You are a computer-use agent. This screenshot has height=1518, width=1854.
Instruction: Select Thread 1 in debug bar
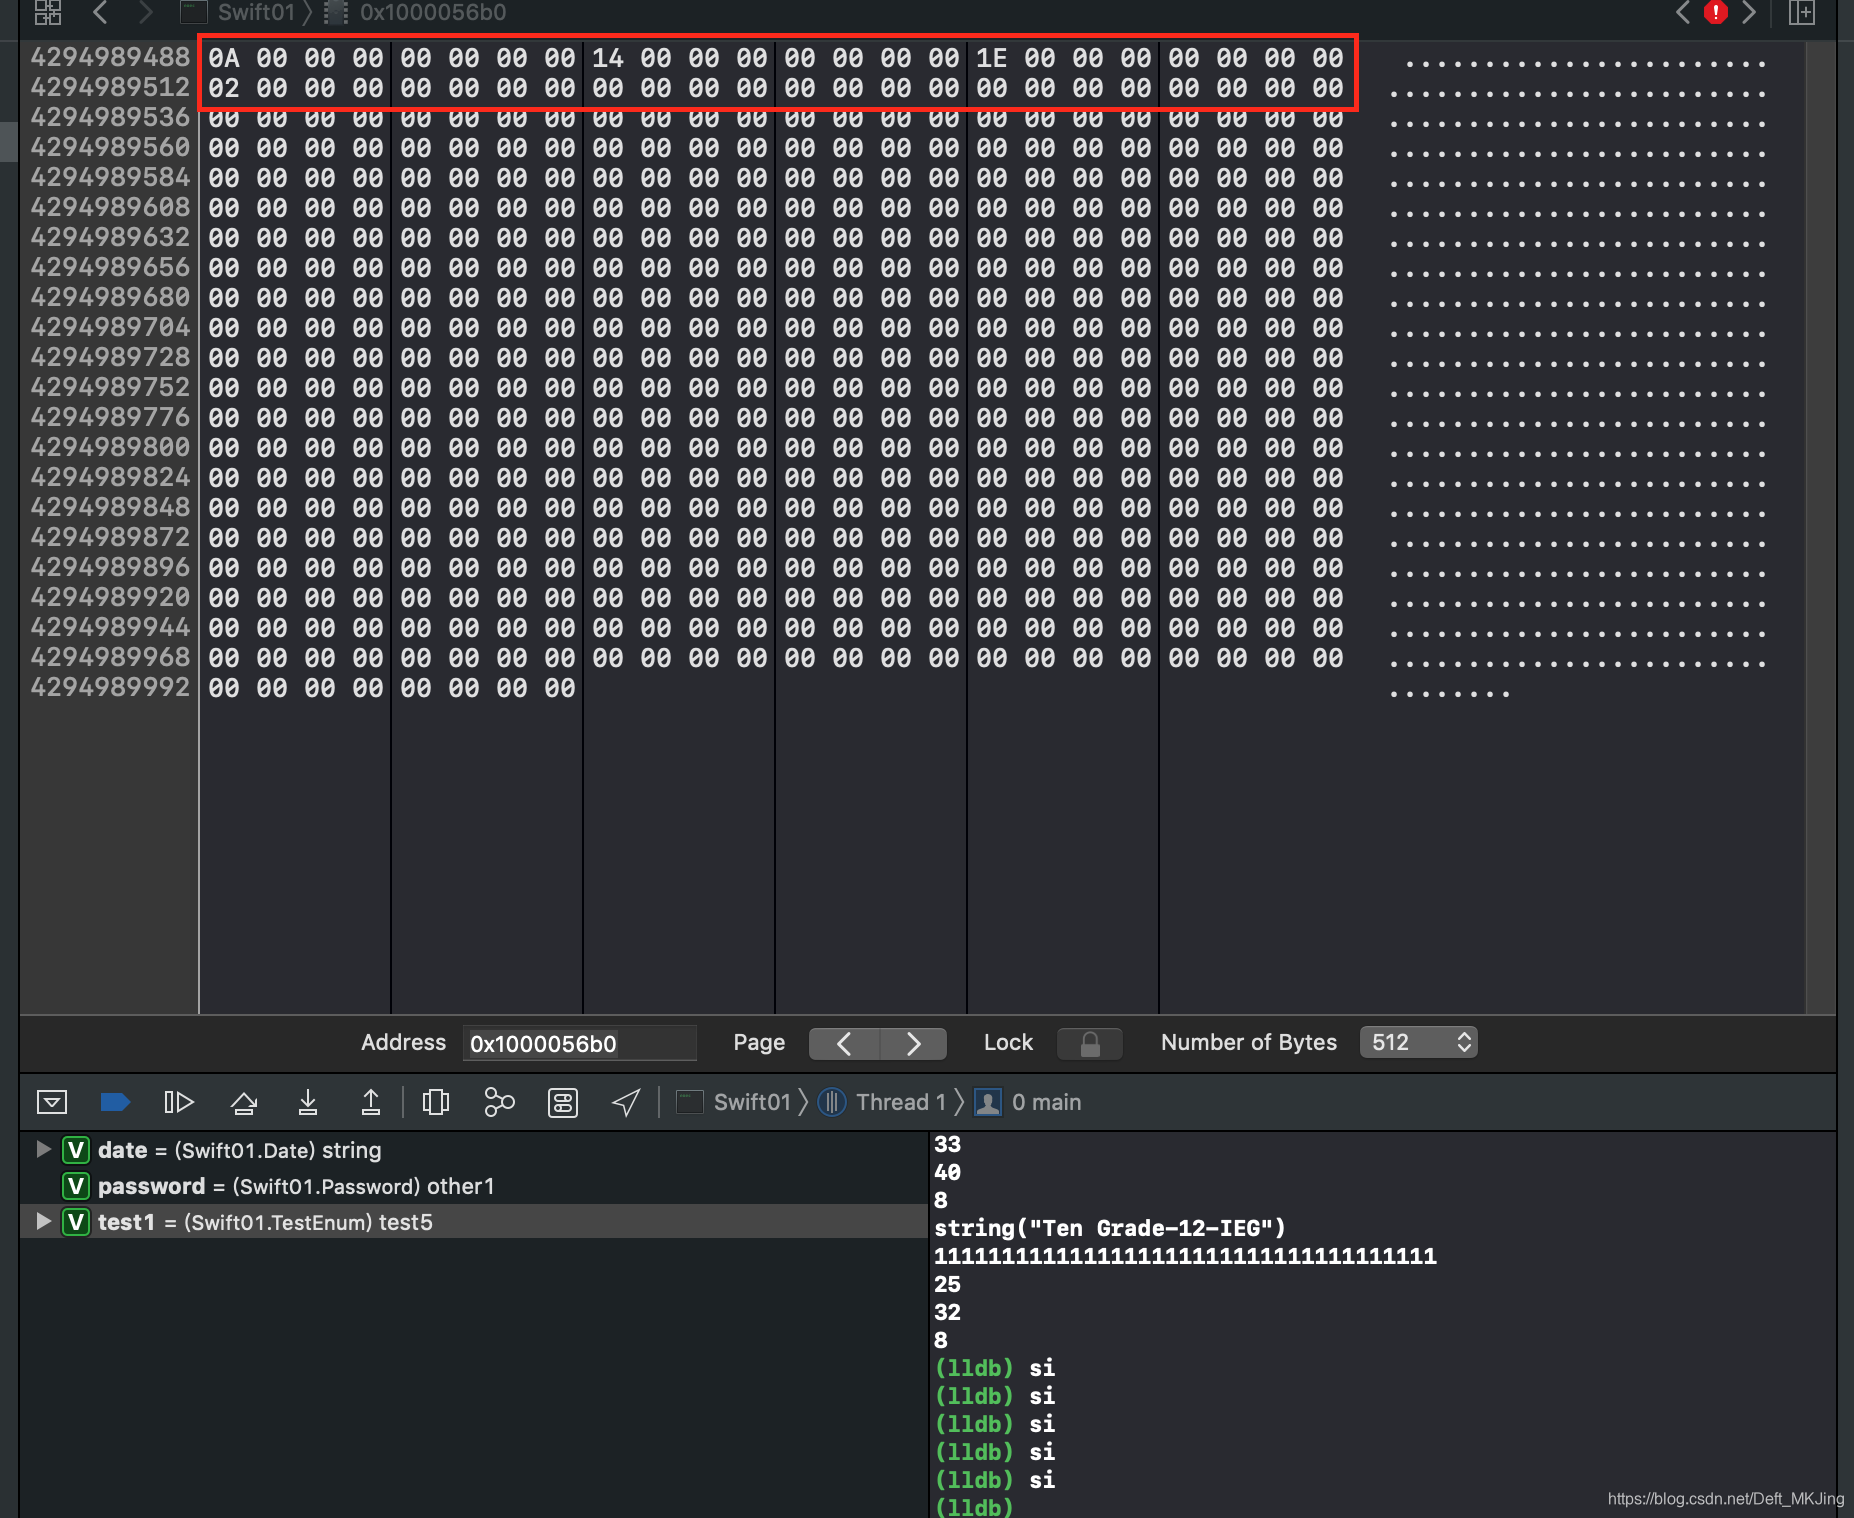[882, 1102]
